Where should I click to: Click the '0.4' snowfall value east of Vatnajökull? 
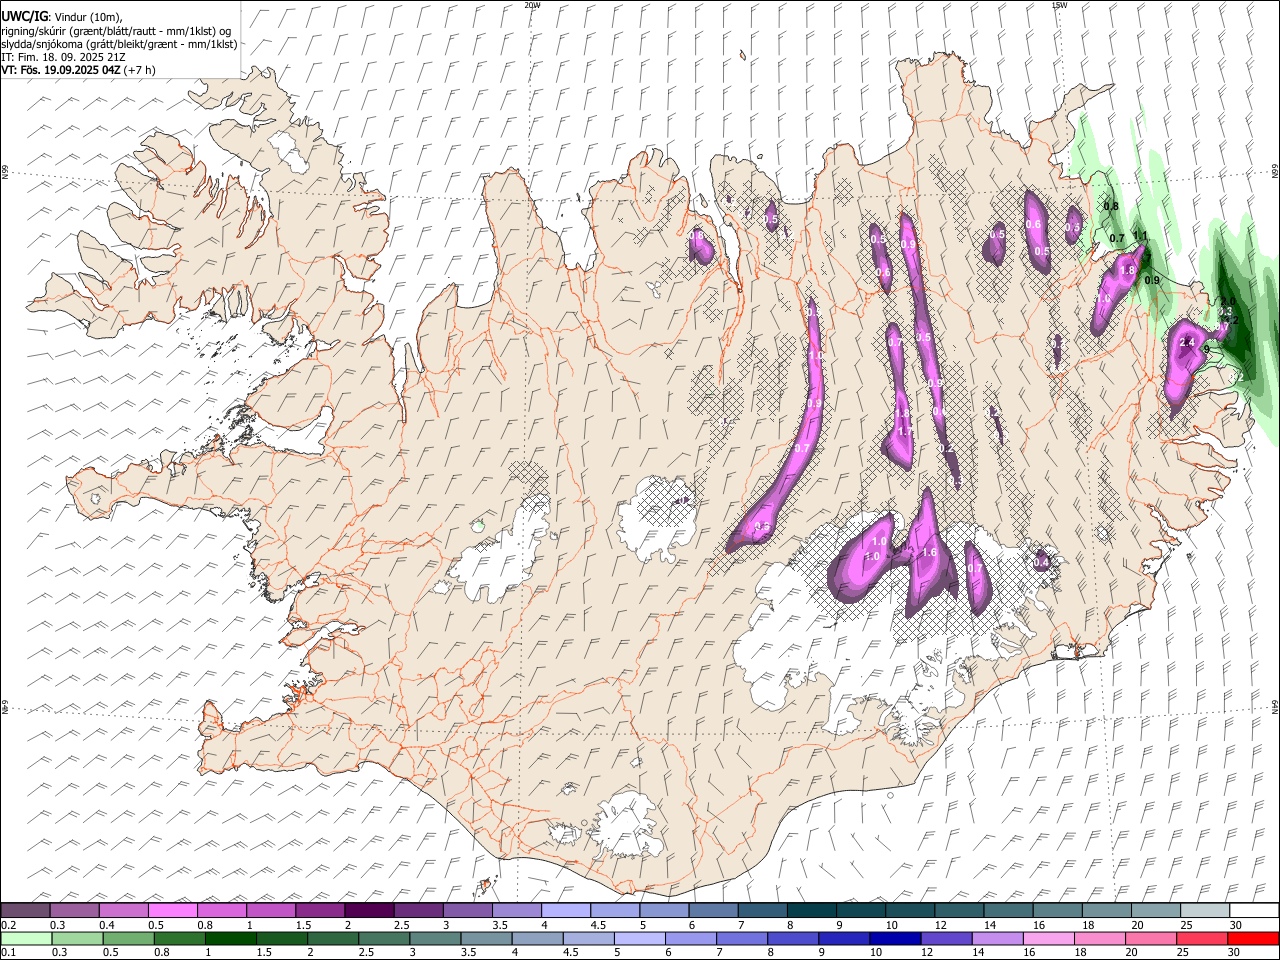1041,562
